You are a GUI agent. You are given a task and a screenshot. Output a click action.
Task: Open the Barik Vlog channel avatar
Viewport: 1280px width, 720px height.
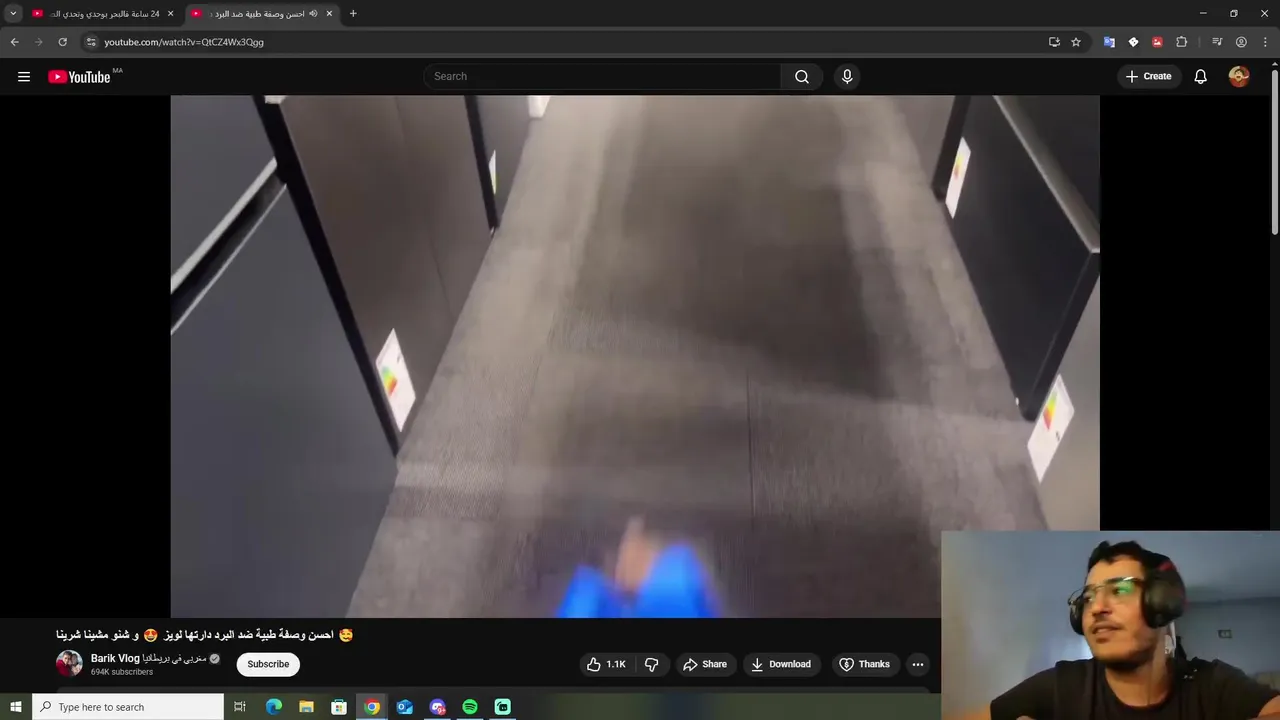(69, 664)
